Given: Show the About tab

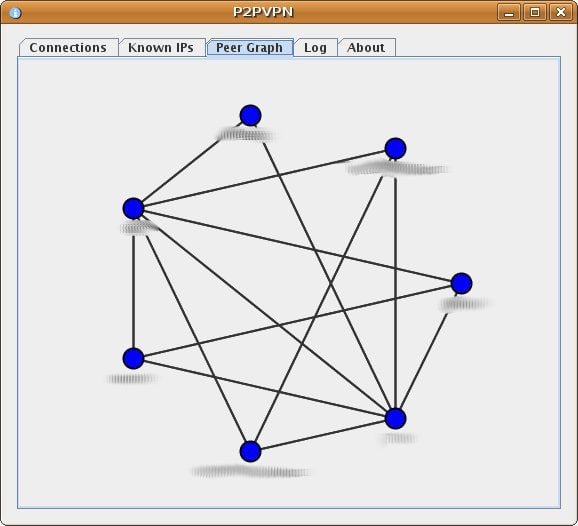Looking at the screenshot, I should click(366, 48).
